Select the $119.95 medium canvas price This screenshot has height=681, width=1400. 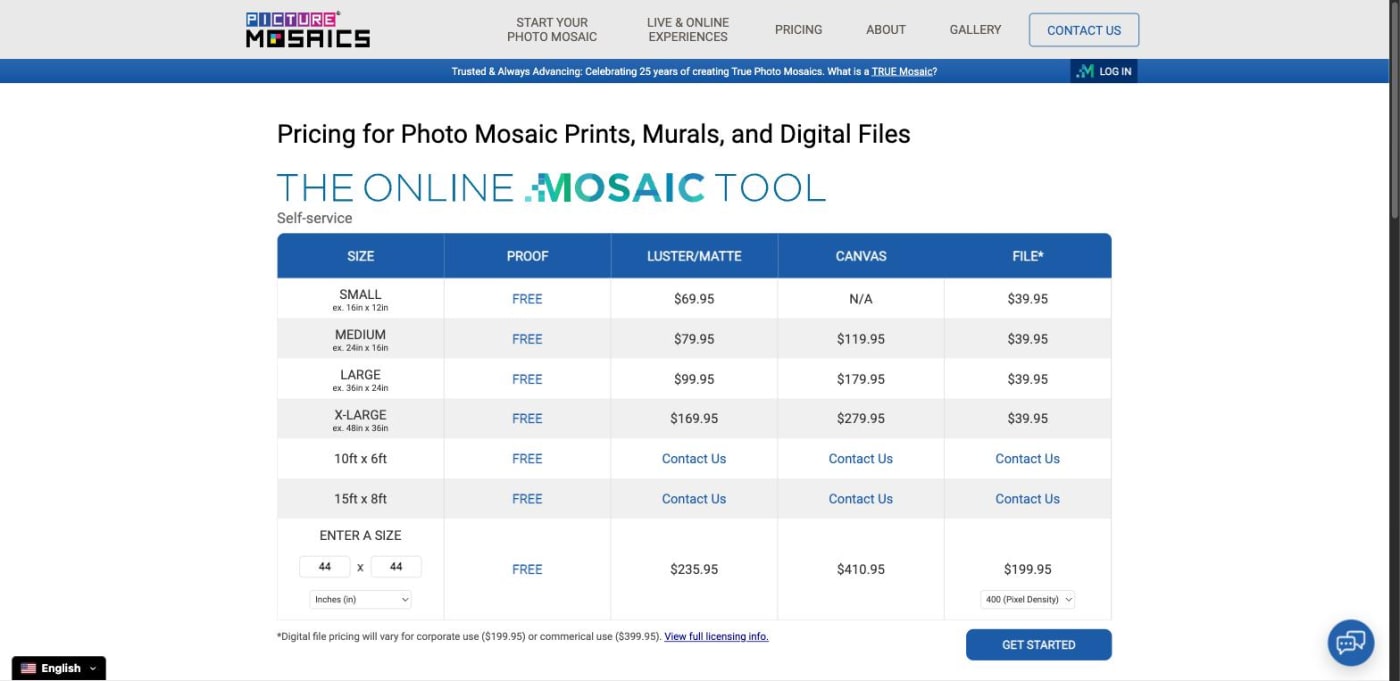coord(861,339)
